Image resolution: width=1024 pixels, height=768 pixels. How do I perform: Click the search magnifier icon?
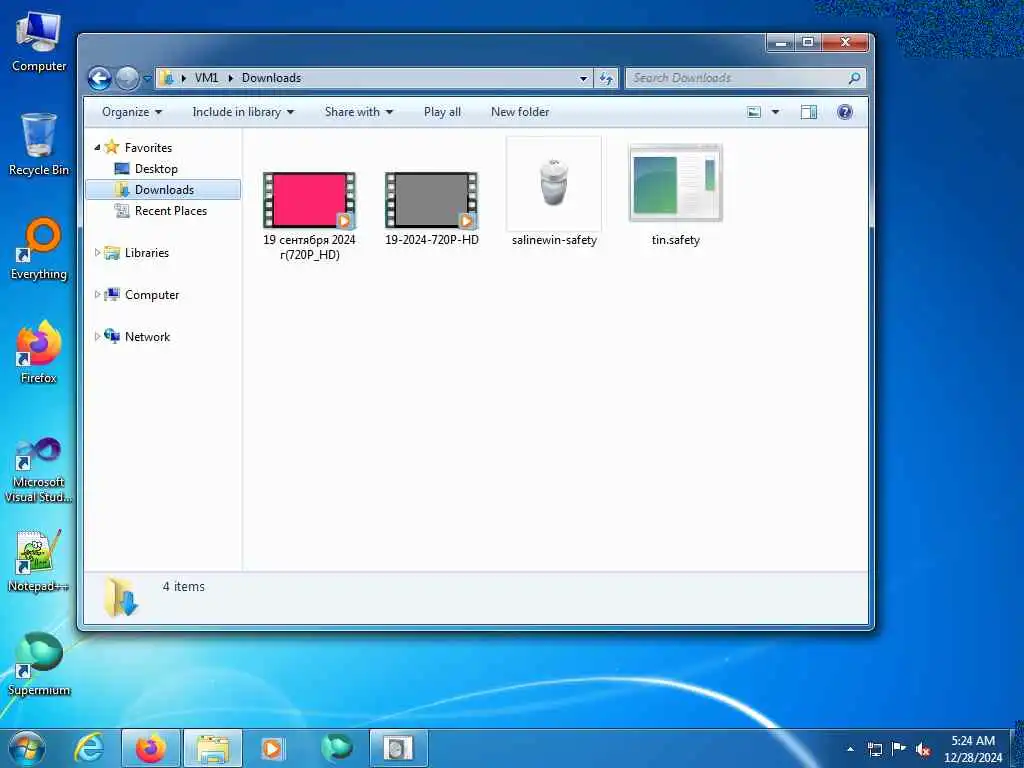(x=854, y=78)
